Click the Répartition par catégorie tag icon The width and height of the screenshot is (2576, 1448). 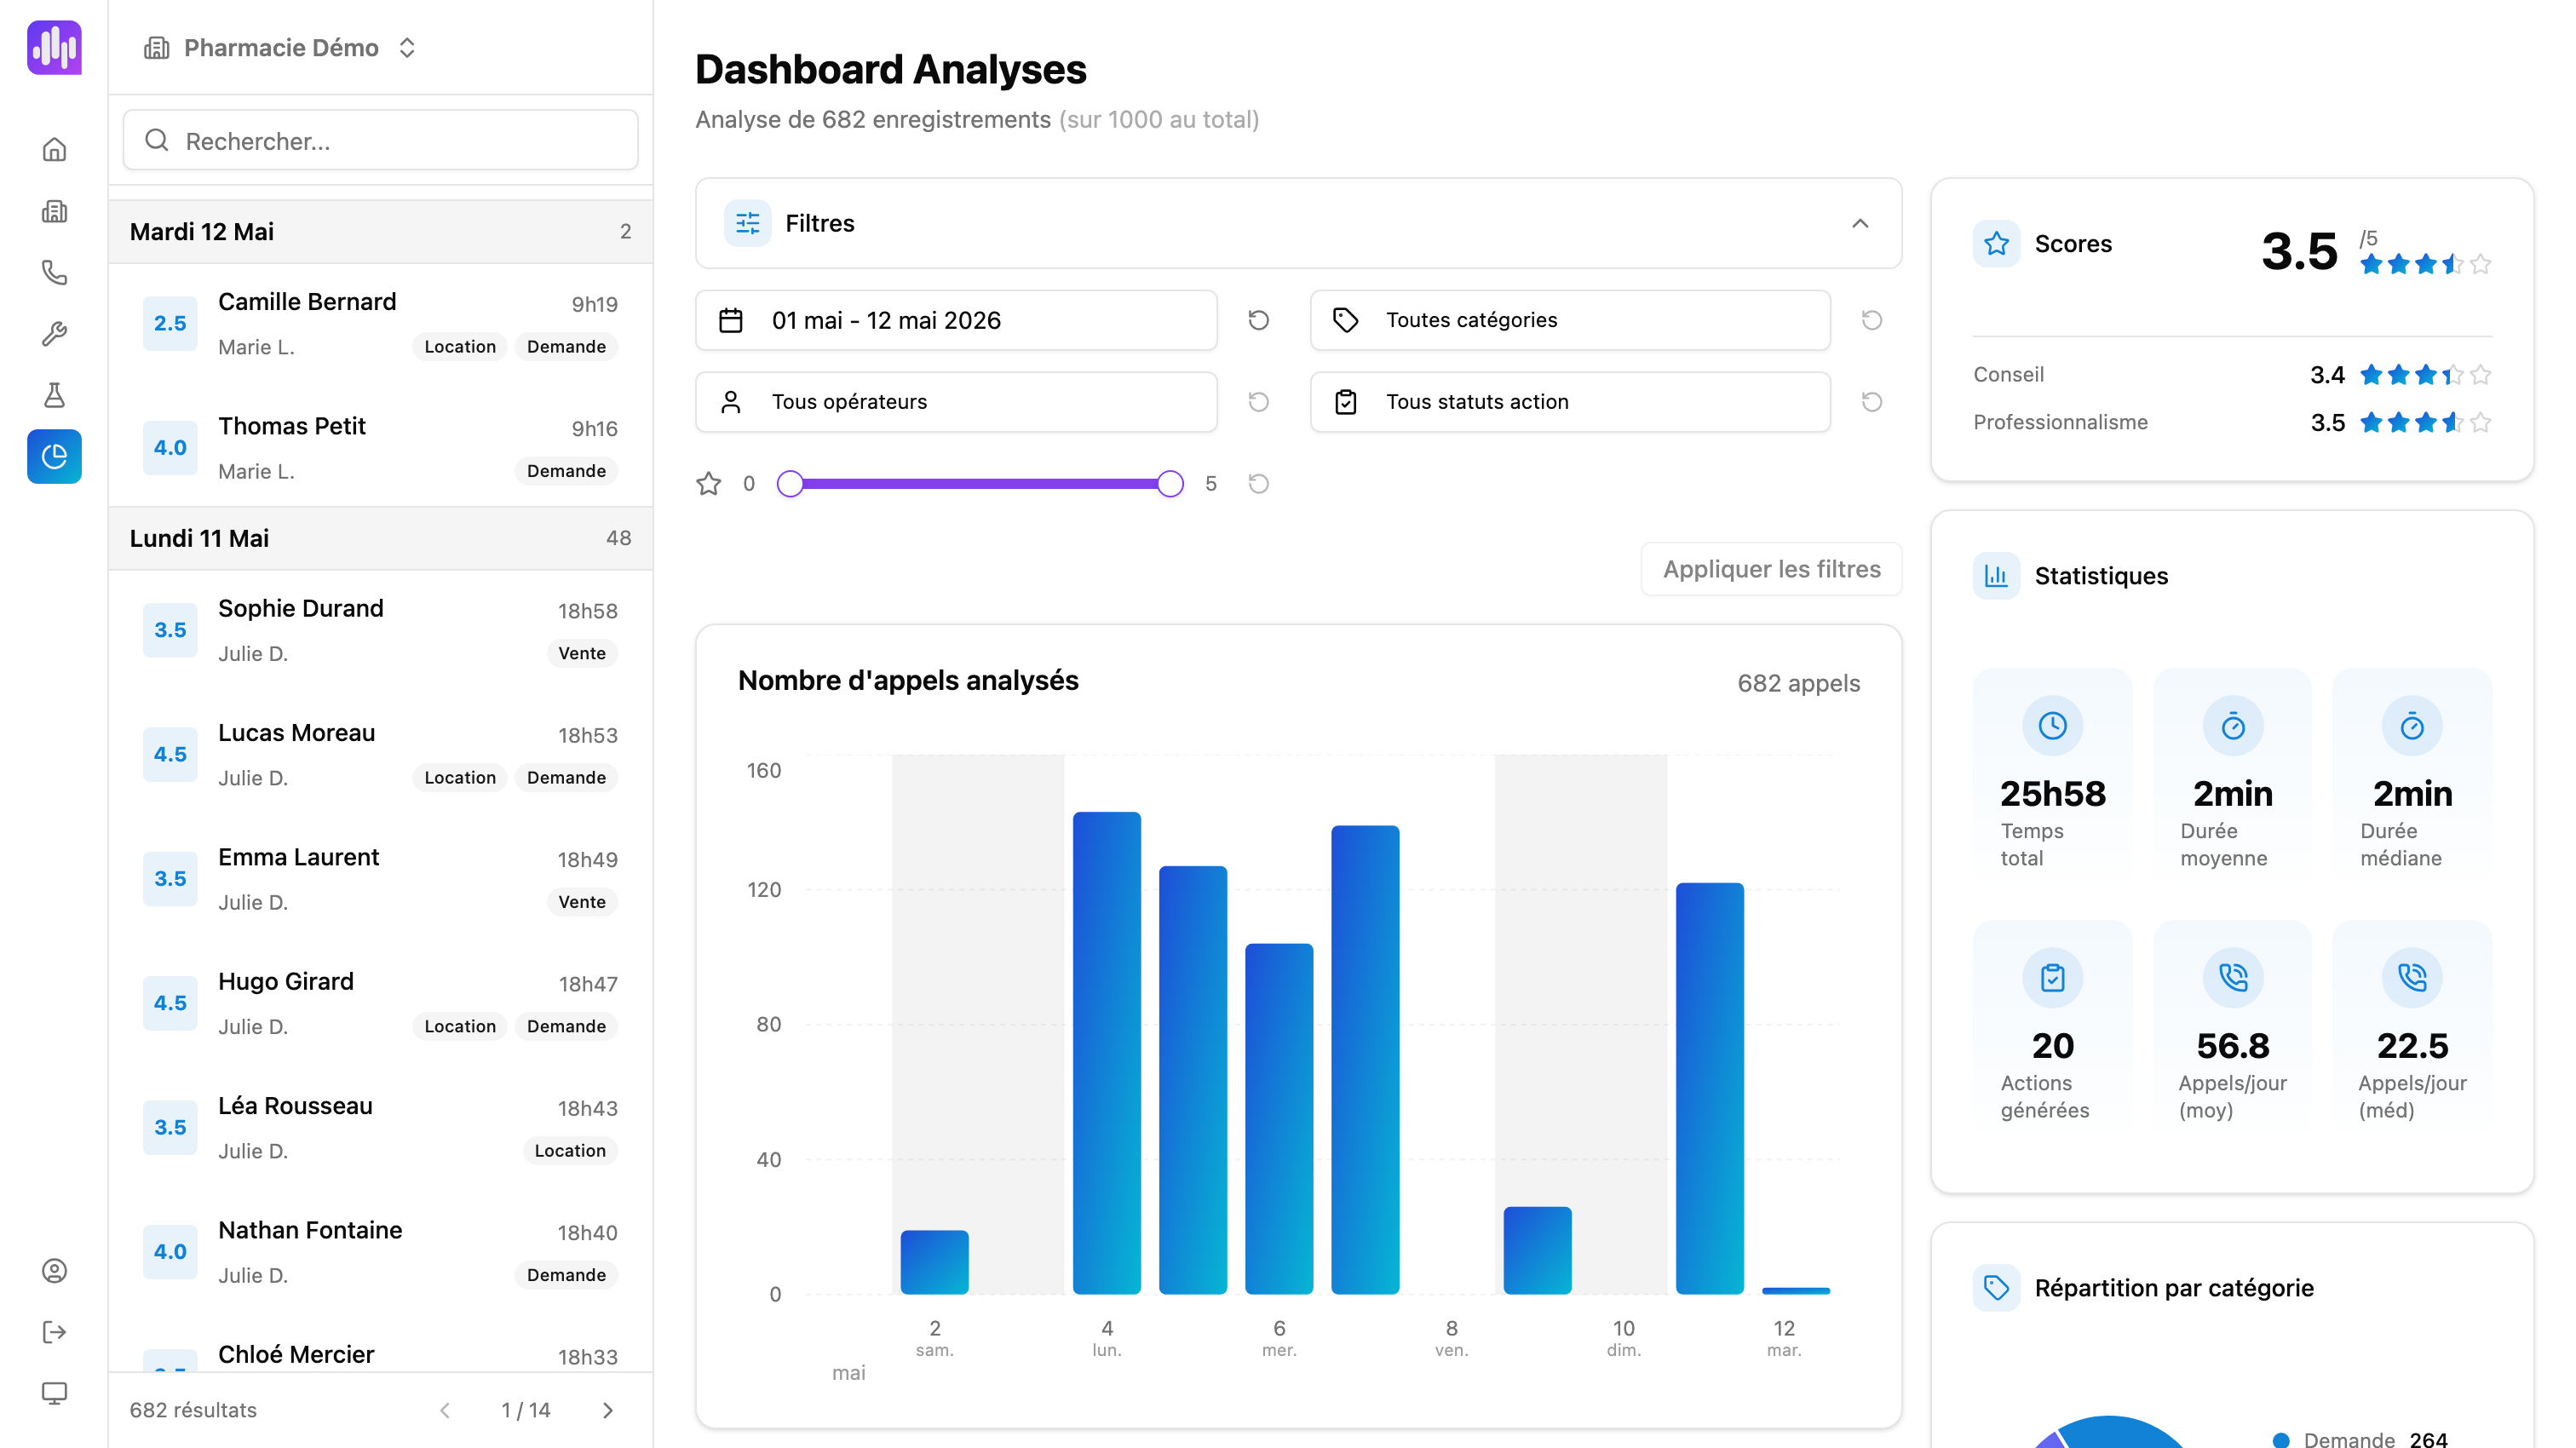coord(1996,1288)
